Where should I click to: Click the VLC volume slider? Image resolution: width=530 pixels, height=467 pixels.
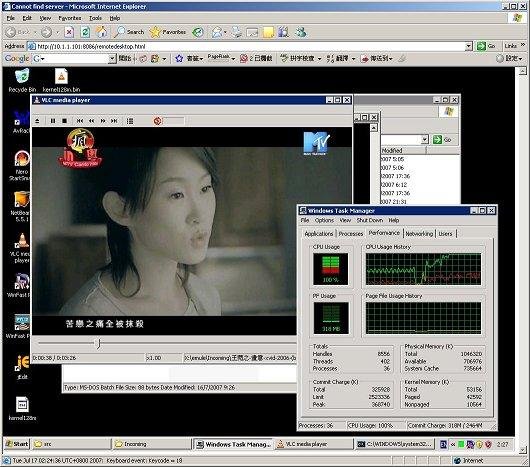tap(173, 121)
